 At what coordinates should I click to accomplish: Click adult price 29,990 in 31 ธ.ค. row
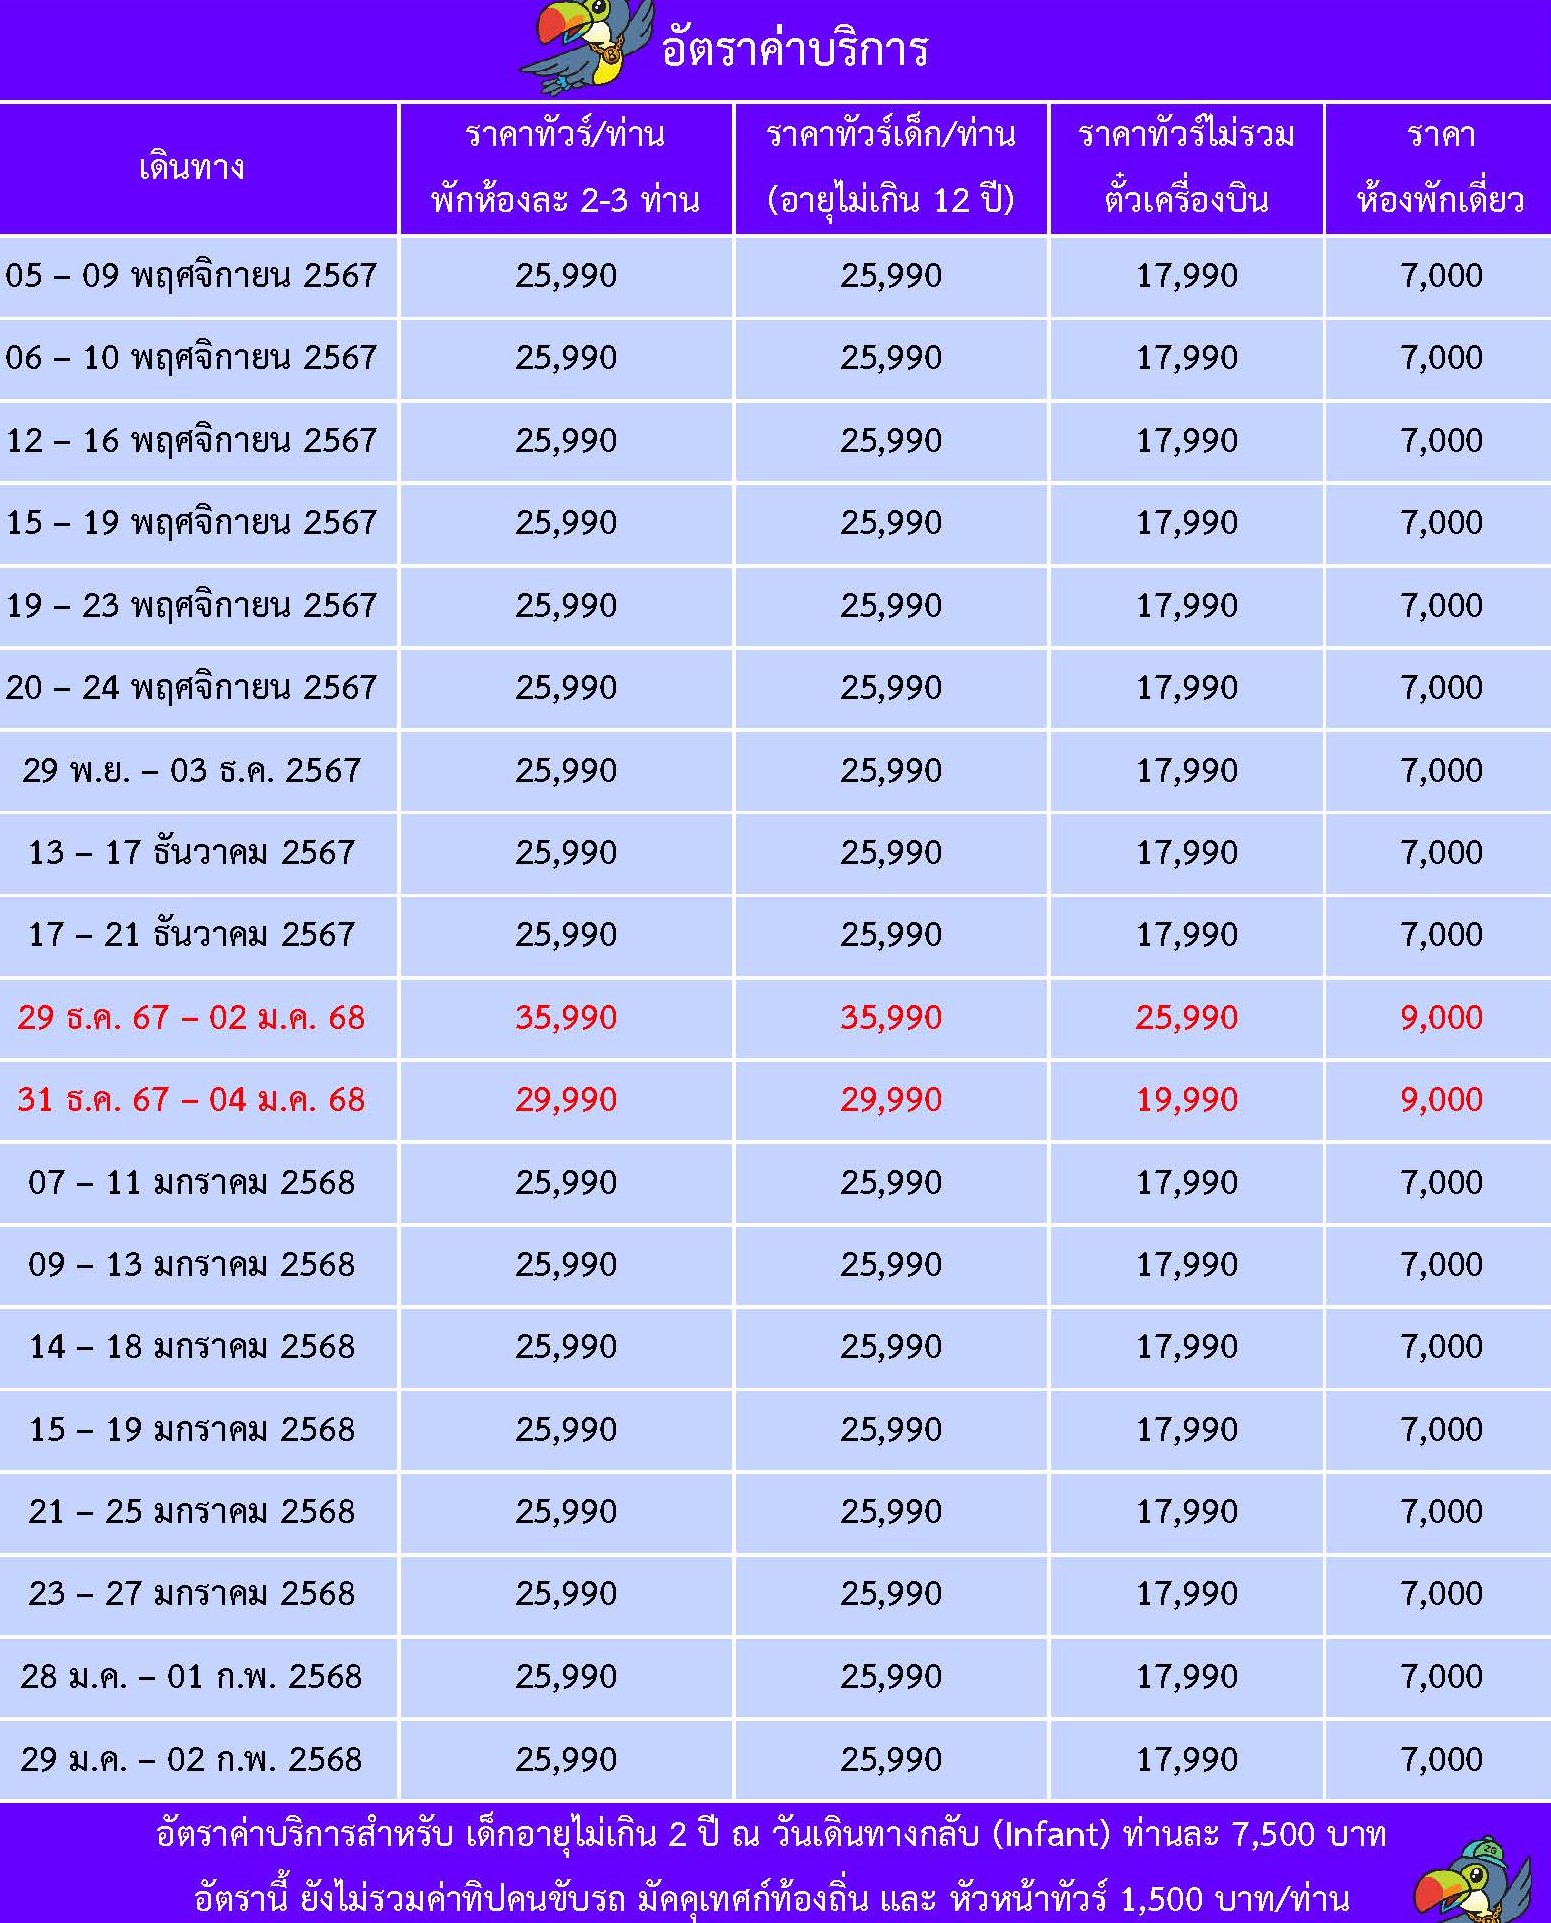pyautogui.click(x=566, y=1099)
